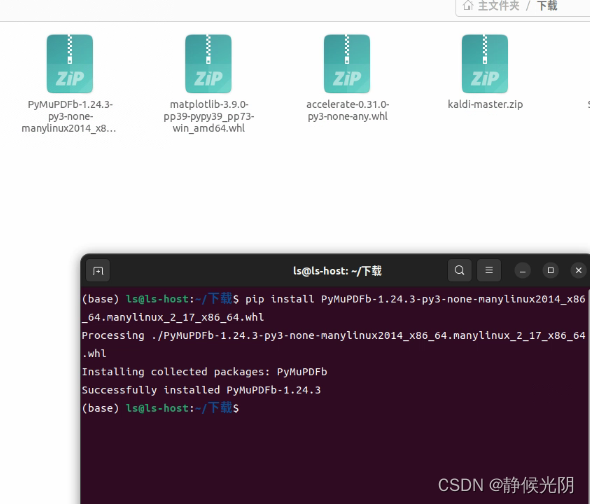Select the kaldi-master.zip archive icon
This screenshot has width=590, height=504.
point(485,64)
